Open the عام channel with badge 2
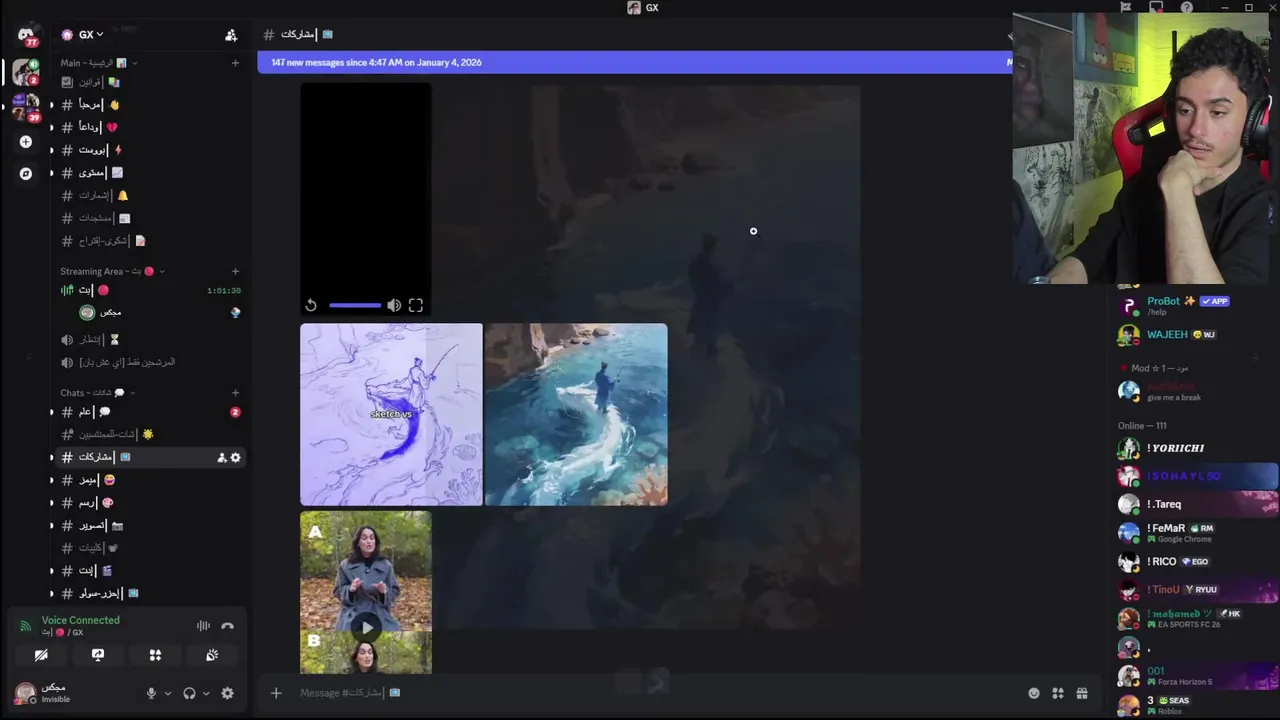 coord(150,412)
